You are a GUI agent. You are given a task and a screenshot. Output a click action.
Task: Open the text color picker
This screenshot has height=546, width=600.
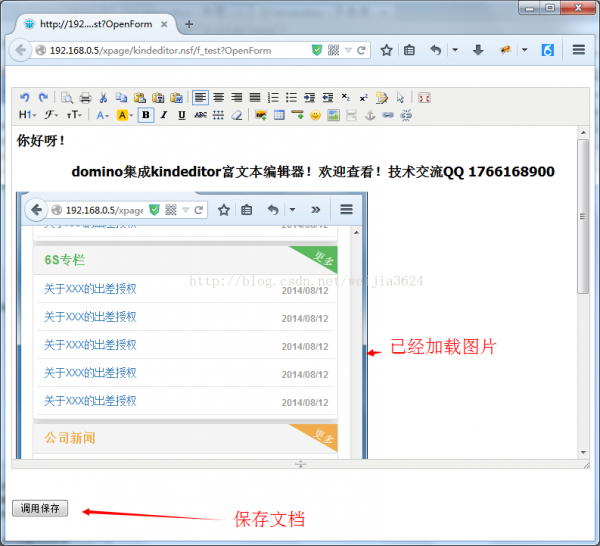(103, 115)
